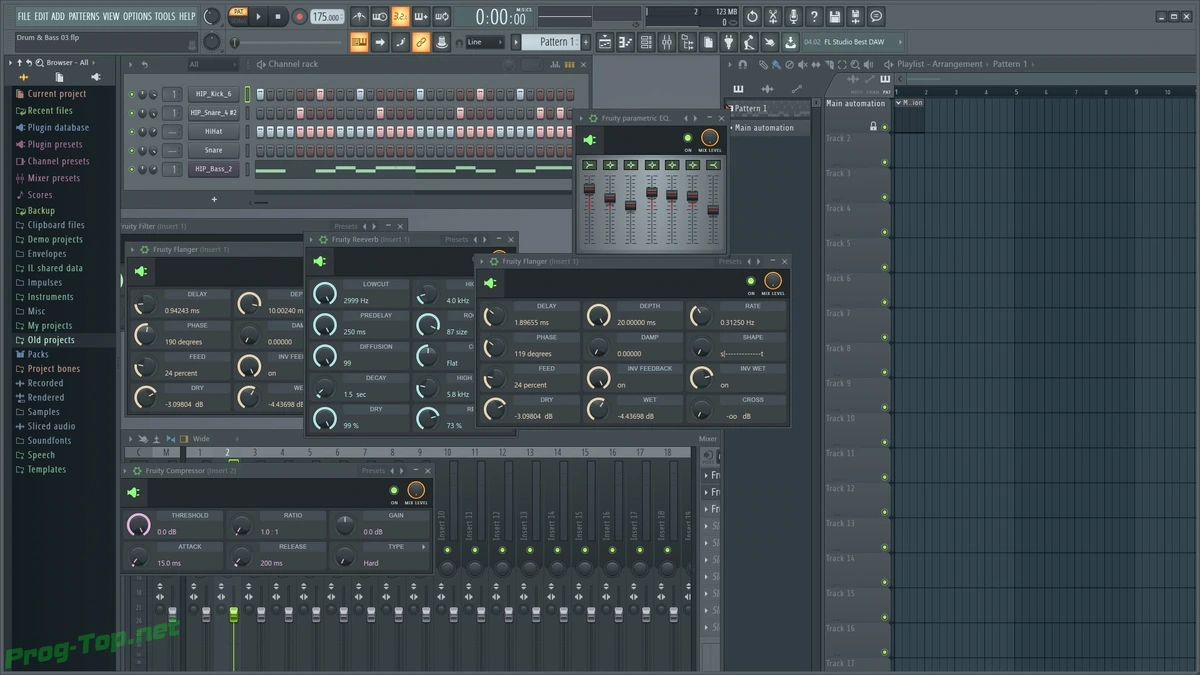Viewport: 1200px width, 675px height.
Task: Click the download content library icon
Action: [x=790, y=42]
